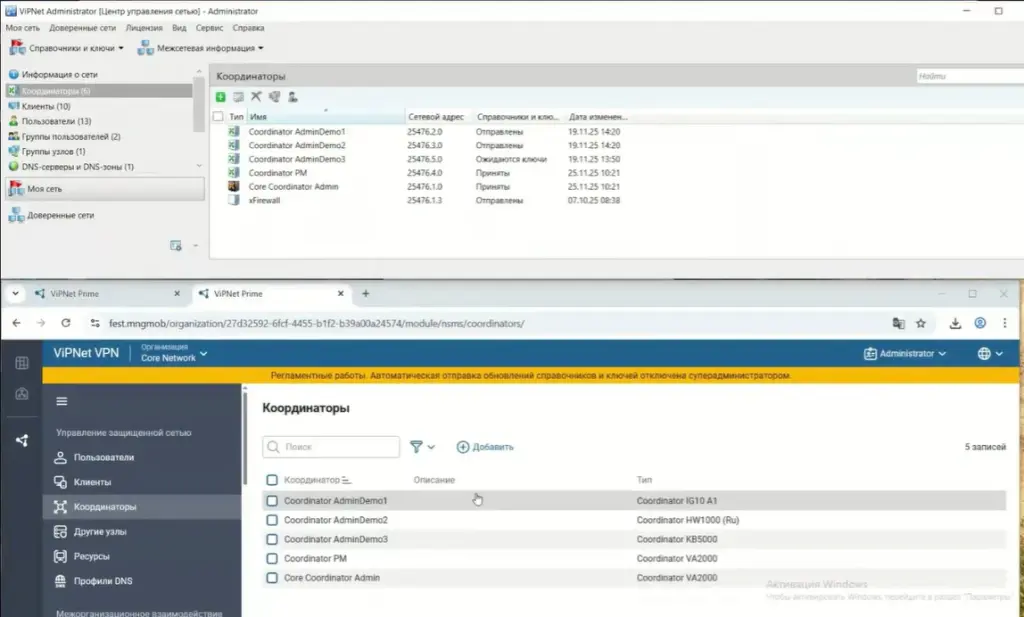This screenshot has height=617, width=1024.
Task: Check the Coordinator AdminDemo1 row checkbox
Action: [271, 498]
